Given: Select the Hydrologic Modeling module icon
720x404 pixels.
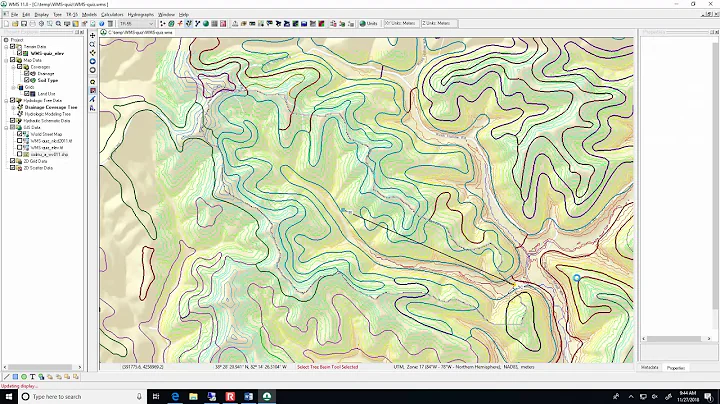Looking at the screenshot, I should tap(188, 23).
